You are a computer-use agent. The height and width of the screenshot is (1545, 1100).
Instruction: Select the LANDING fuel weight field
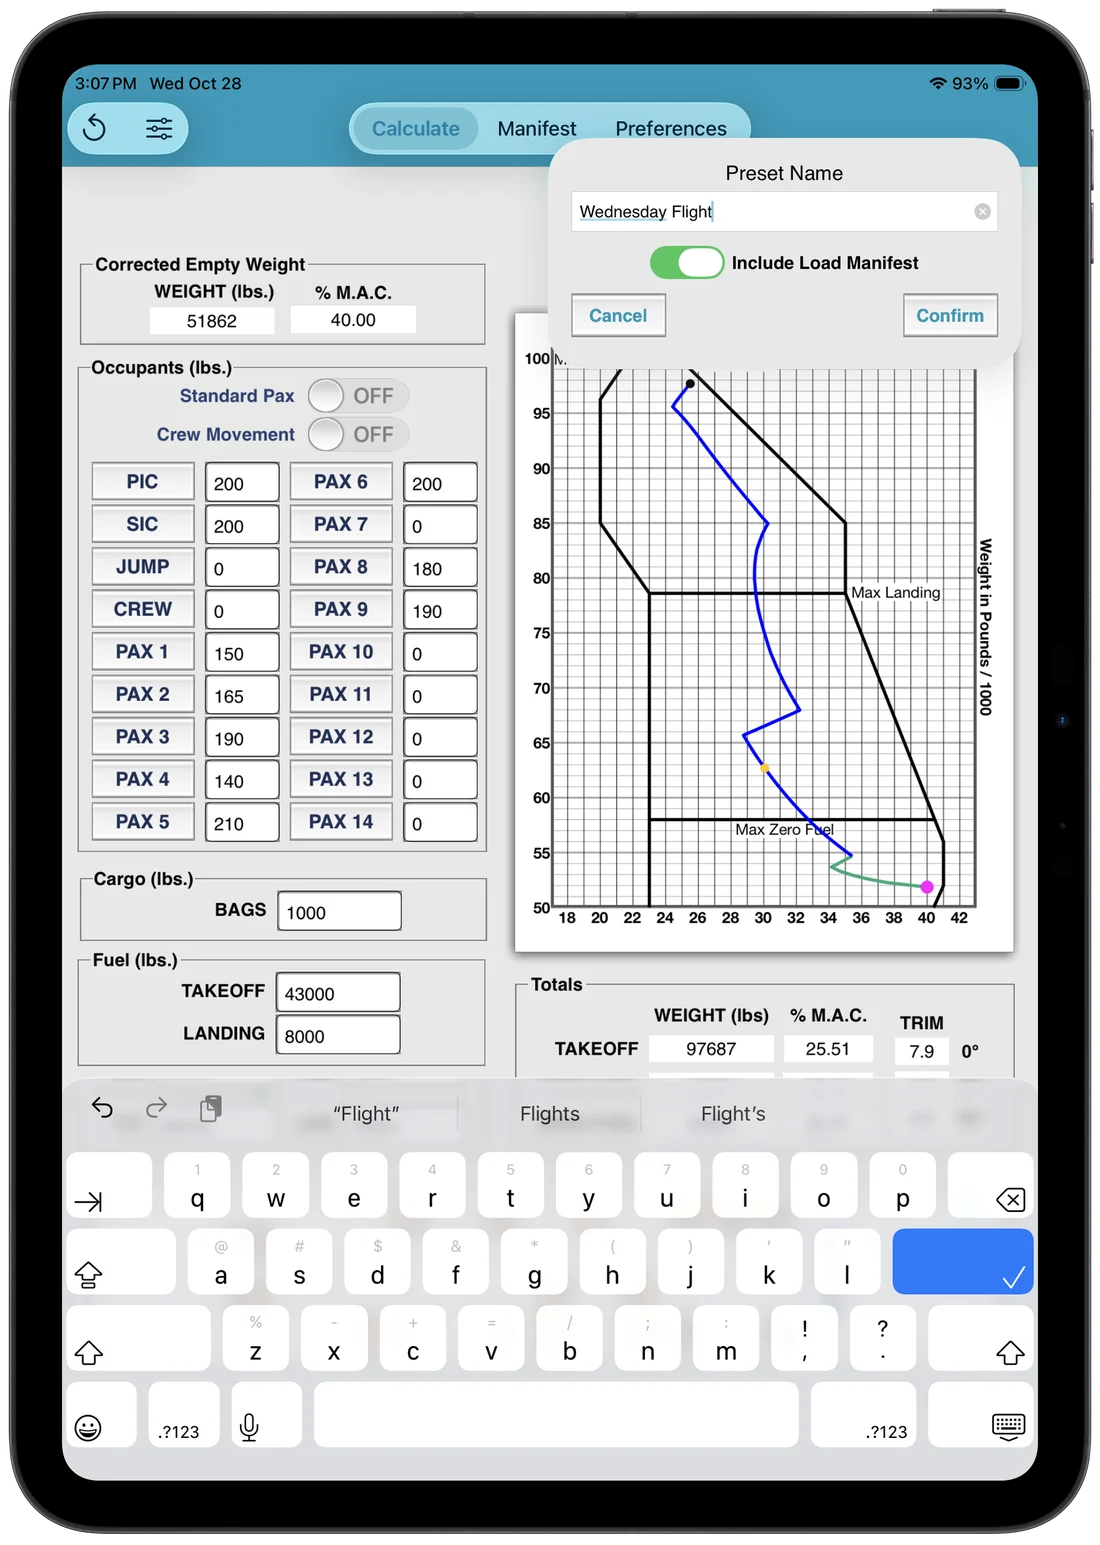(x=338, y=1035)
